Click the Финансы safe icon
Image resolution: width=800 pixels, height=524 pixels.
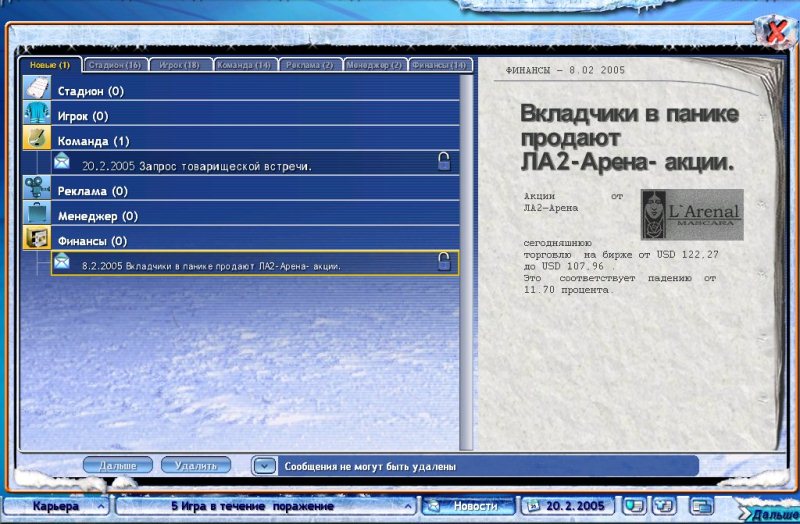pos(37,240)
